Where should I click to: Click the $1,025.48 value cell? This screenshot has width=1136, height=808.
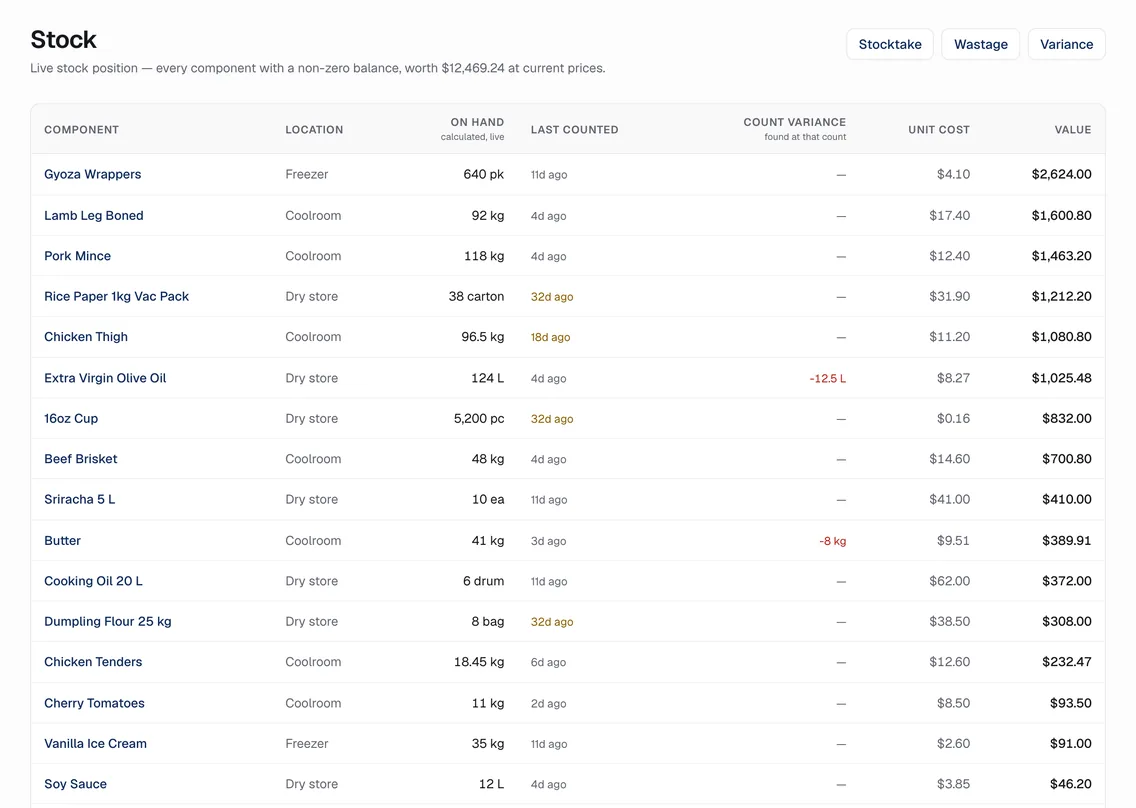1061,378
